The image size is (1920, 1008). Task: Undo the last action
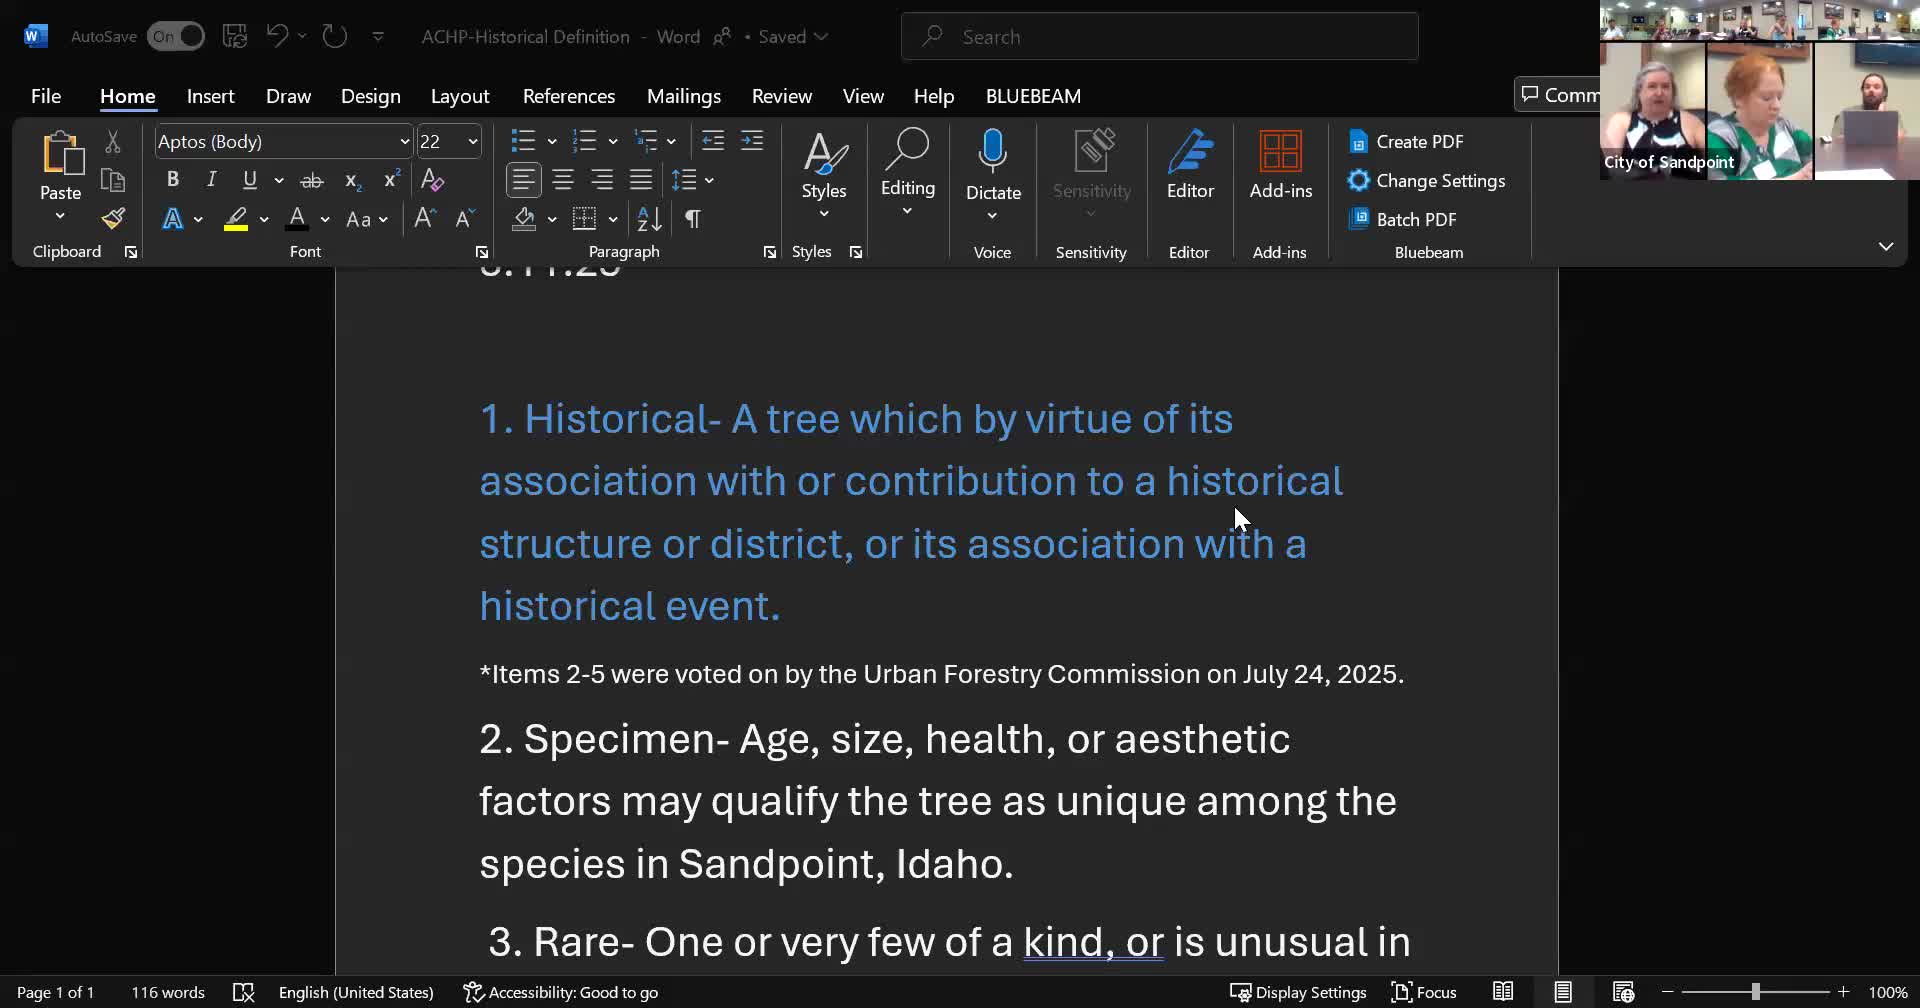[x=277, y=36]
